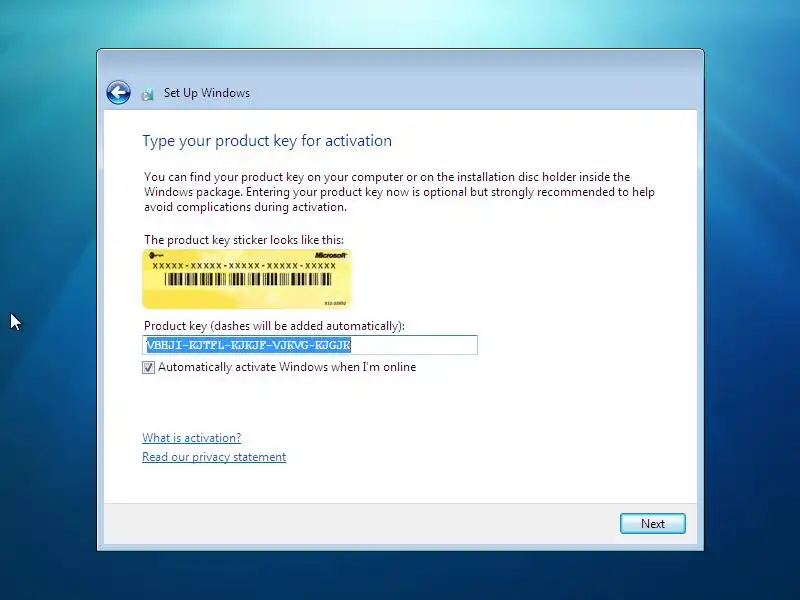The width and height of the screenshot is (800, 600).
Task: Proceed with the Next button
Action: tap(653, 523)
